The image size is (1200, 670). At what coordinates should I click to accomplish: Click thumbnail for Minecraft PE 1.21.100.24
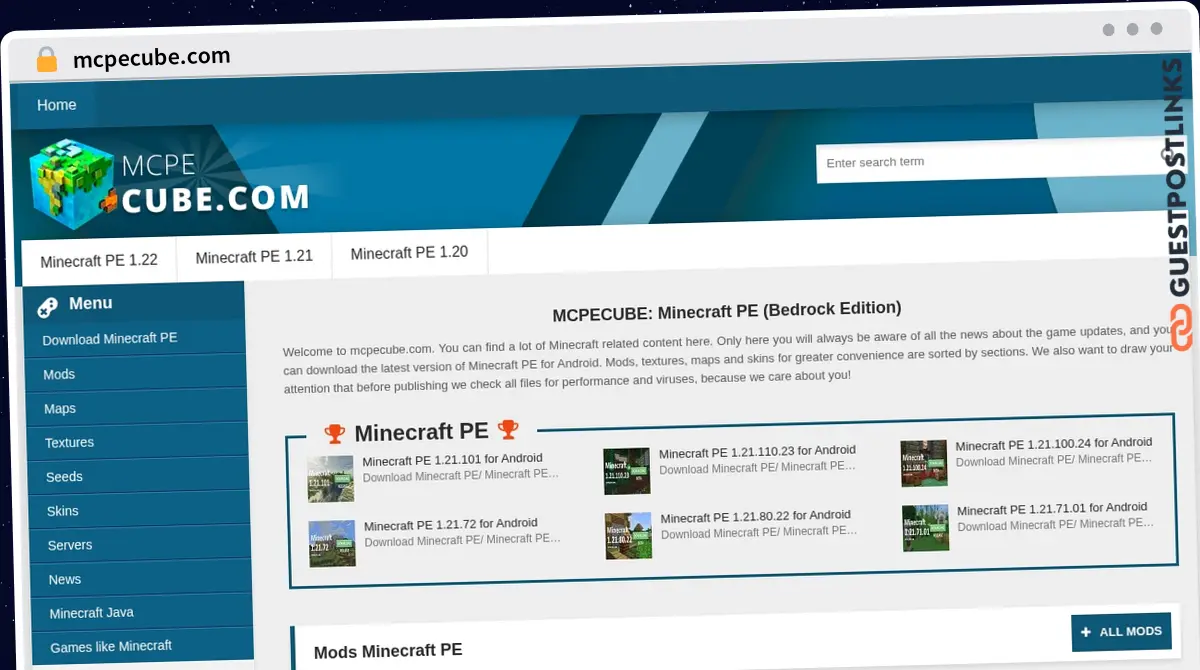pyautogui.click(x=924, y=463)
